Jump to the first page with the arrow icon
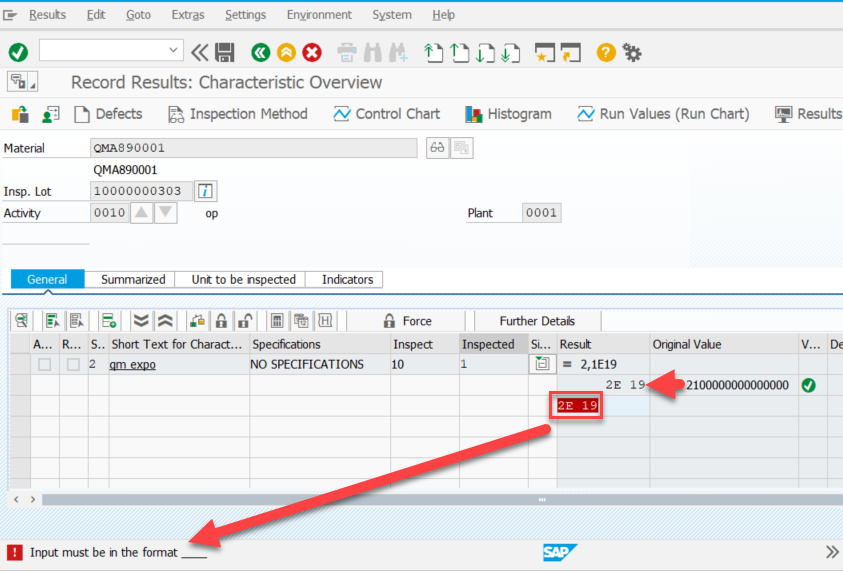 (x=433, y=53)
